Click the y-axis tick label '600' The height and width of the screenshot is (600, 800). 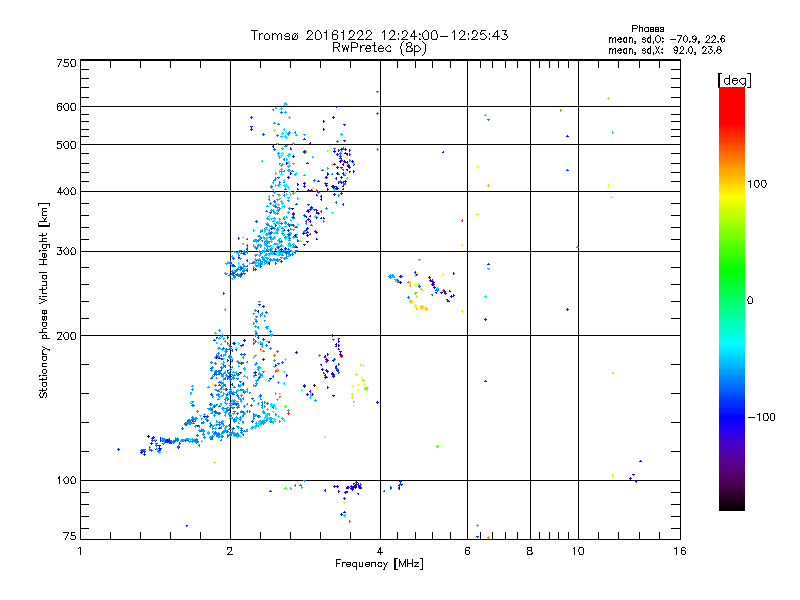[x=66, y=107]
